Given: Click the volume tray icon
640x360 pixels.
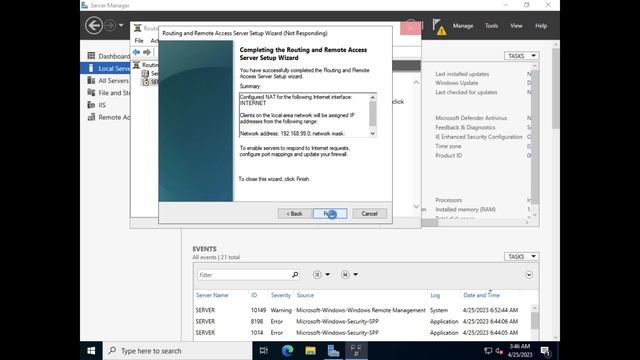Looking at the screenshot, I should 499,351.
